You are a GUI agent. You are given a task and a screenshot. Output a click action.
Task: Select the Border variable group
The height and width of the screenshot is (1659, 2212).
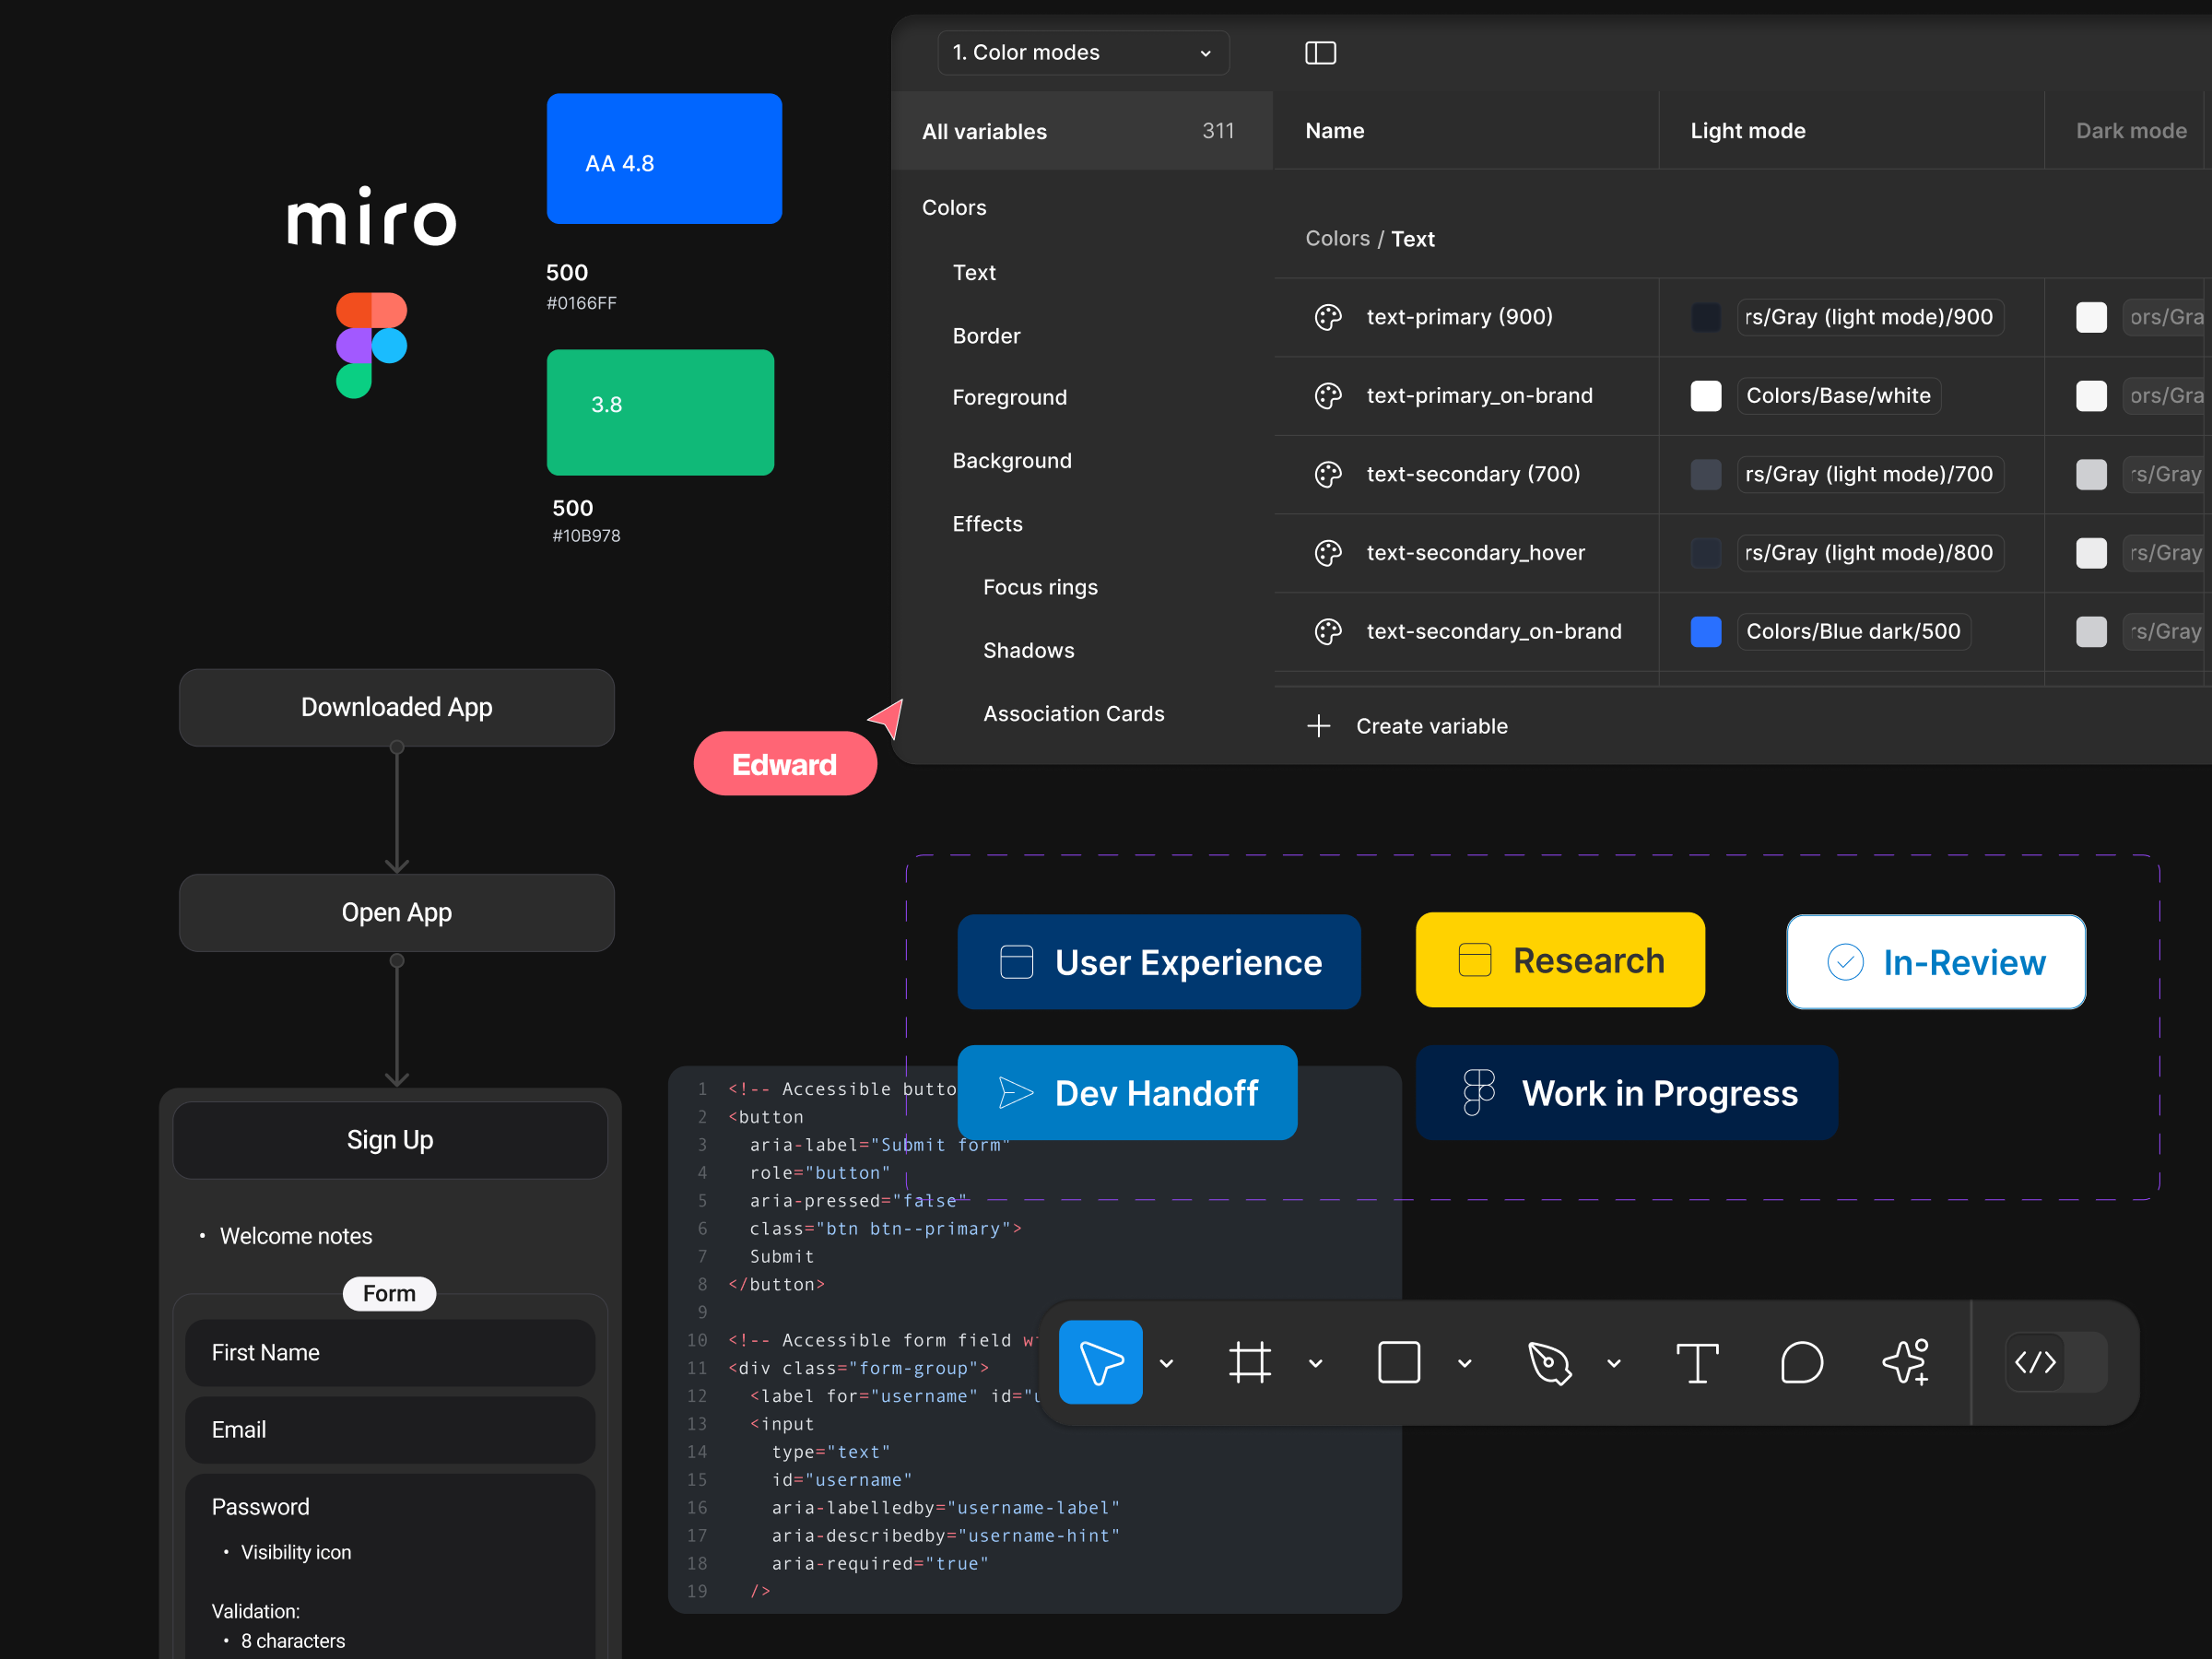(986, 336)
